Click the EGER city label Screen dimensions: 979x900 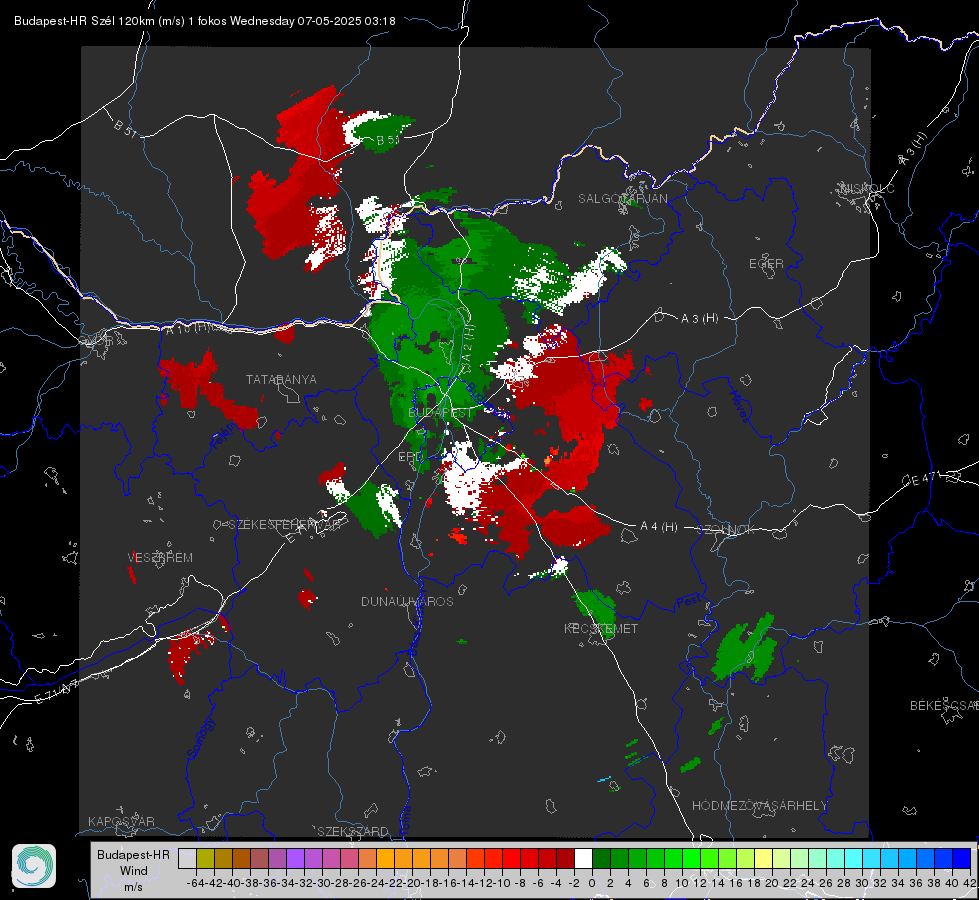(x=766, y=264)
